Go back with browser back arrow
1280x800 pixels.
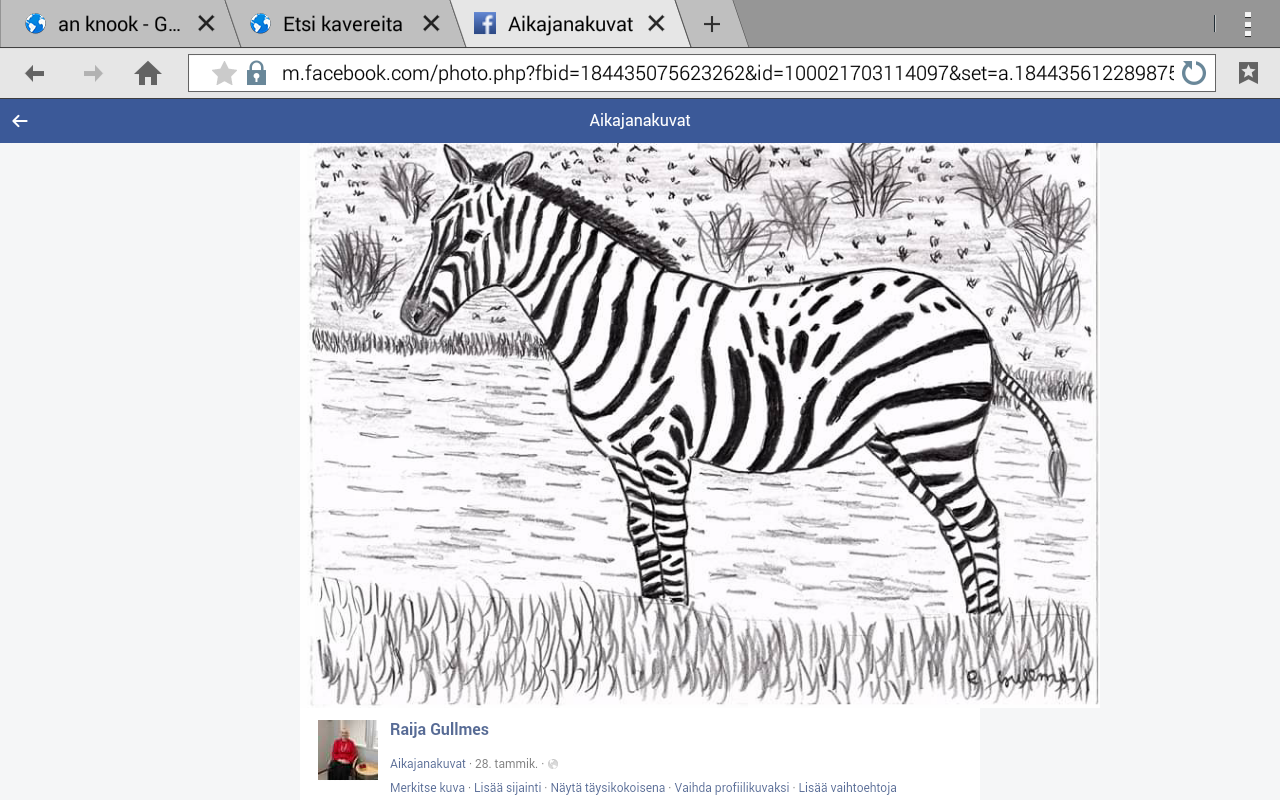click(x=35, y=73)
